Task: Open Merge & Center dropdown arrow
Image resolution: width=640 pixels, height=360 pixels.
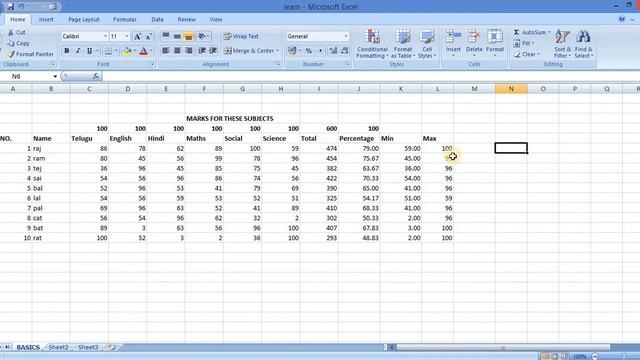Action: pos(278,51)
